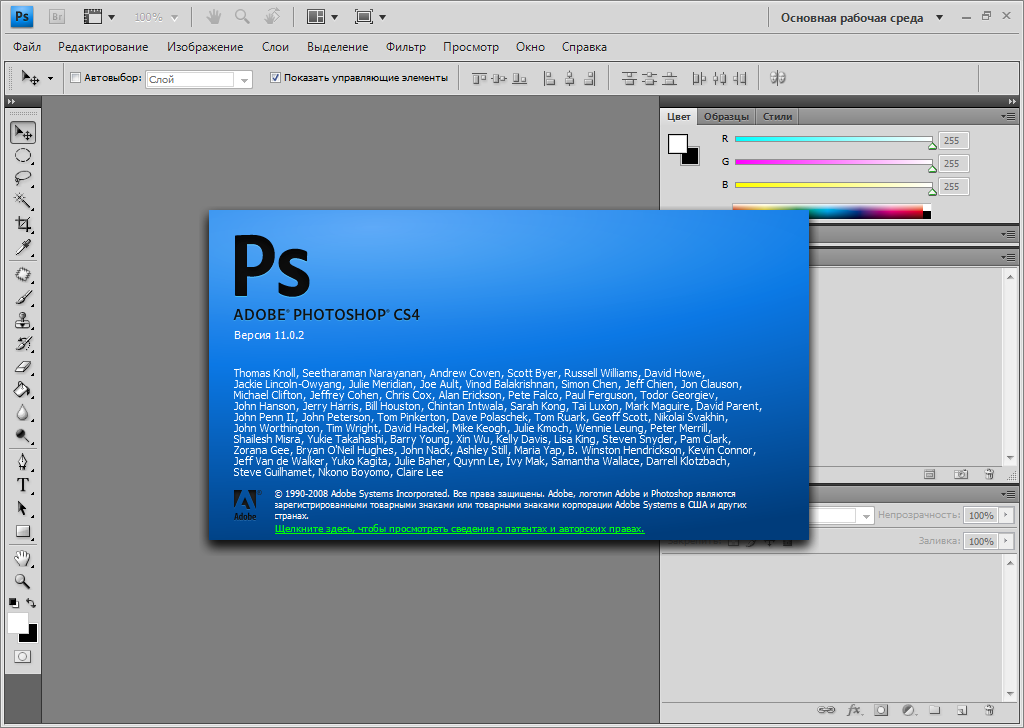The image size is (1024, 728).
Task: Select the Zoom tool in the toolbox
Action: pos(23,581)
